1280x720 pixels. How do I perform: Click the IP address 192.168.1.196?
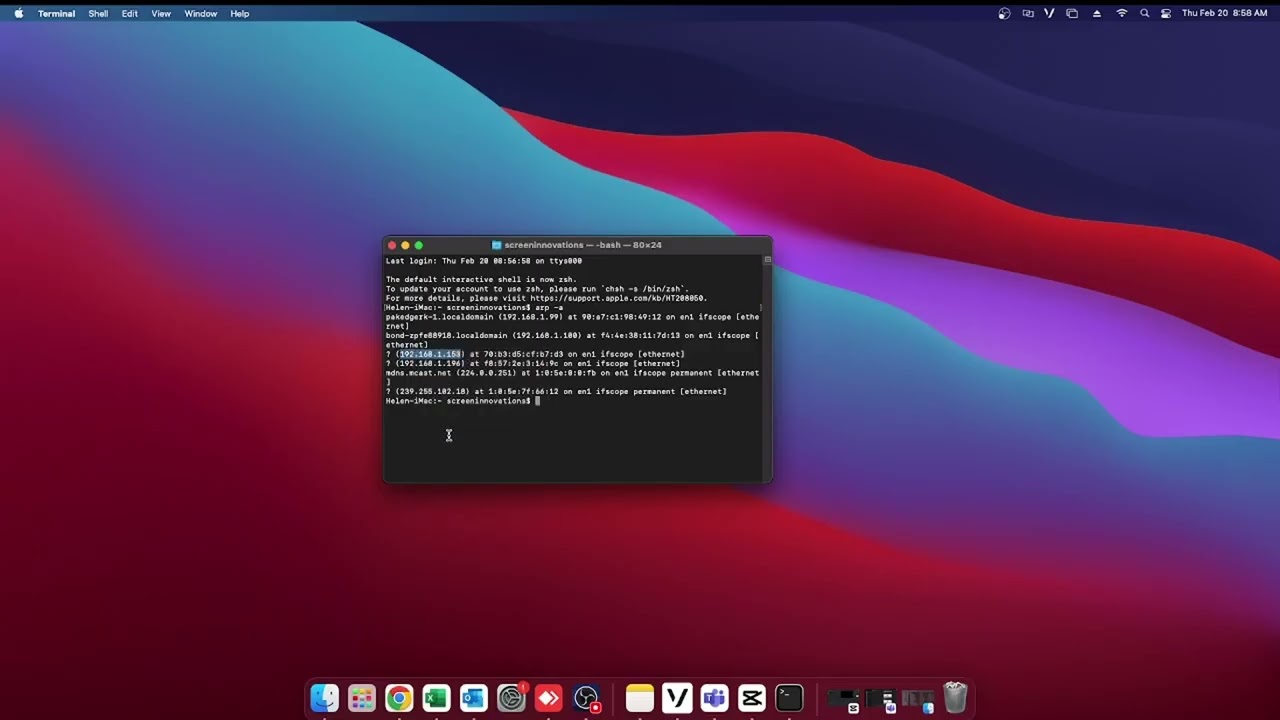point(430,363)
